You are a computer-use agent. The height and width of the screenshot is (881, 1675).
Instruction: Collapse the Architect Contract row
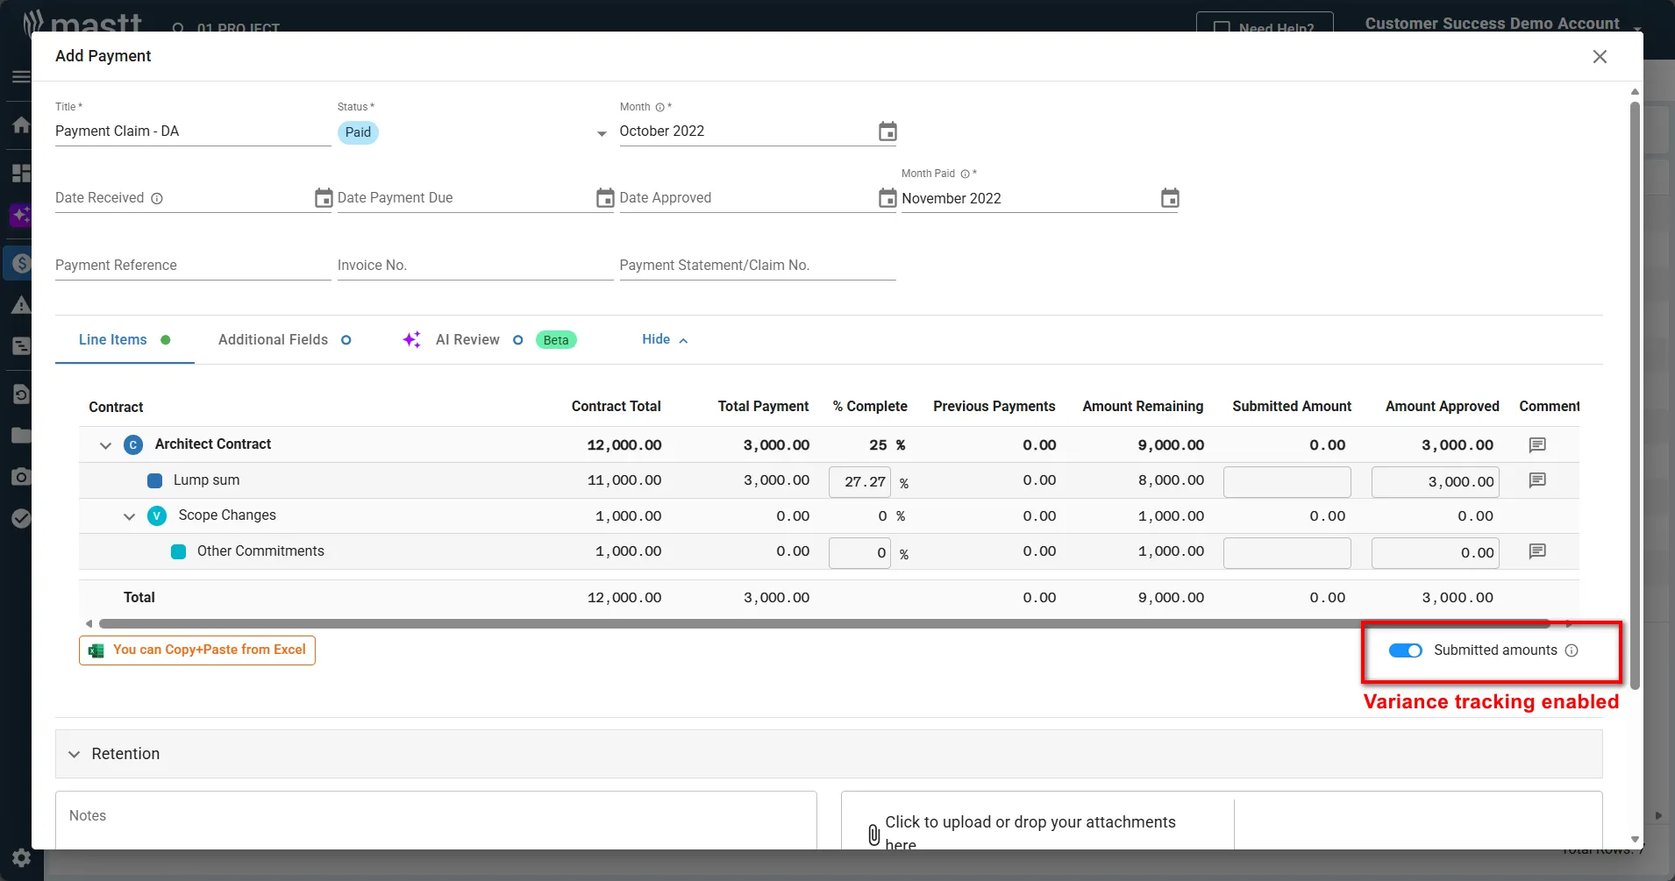pyautogui.click(x=105, y=445)
